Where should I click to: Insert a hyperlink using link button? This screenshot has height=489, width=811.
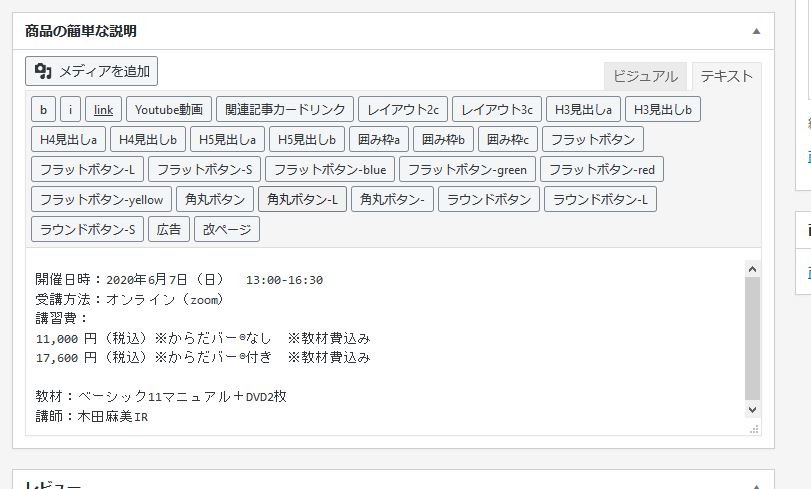[103, 110]
